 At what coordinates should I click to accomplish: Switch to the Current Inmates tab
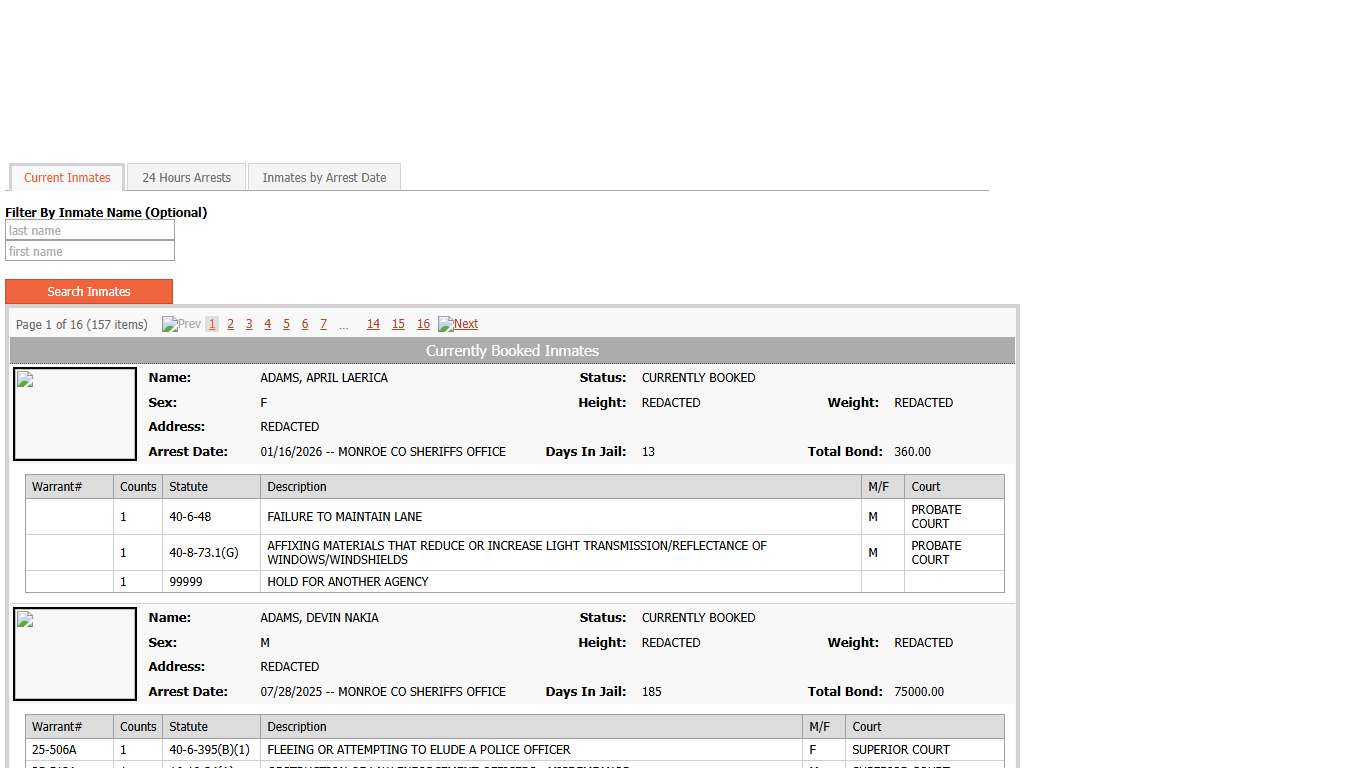coord(67,178)
